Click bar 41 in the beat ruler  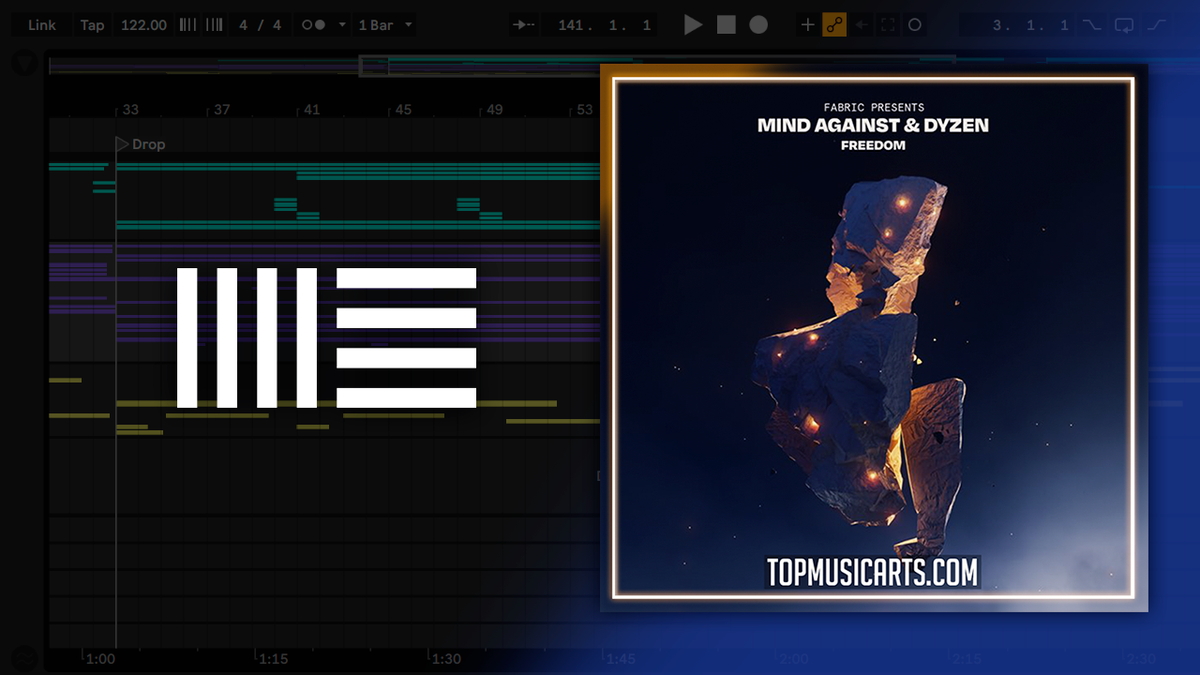point(312,110)
